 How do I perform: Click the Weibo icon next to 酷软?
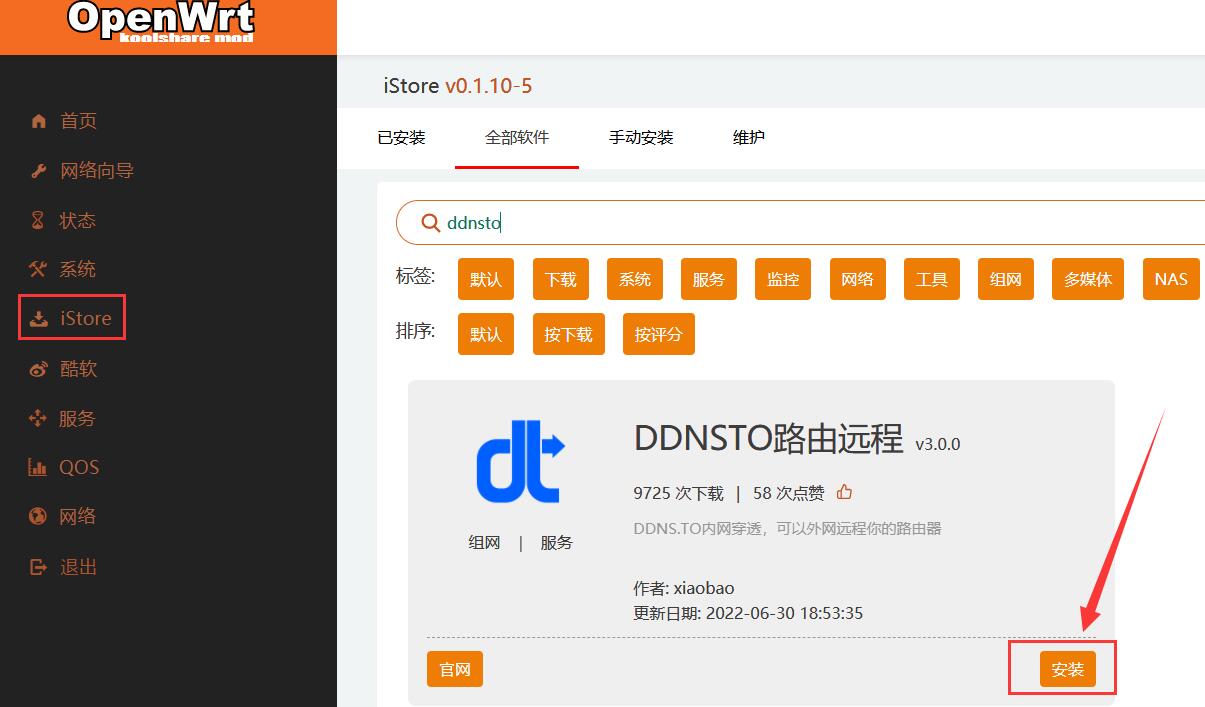click(x=39, y=369)
